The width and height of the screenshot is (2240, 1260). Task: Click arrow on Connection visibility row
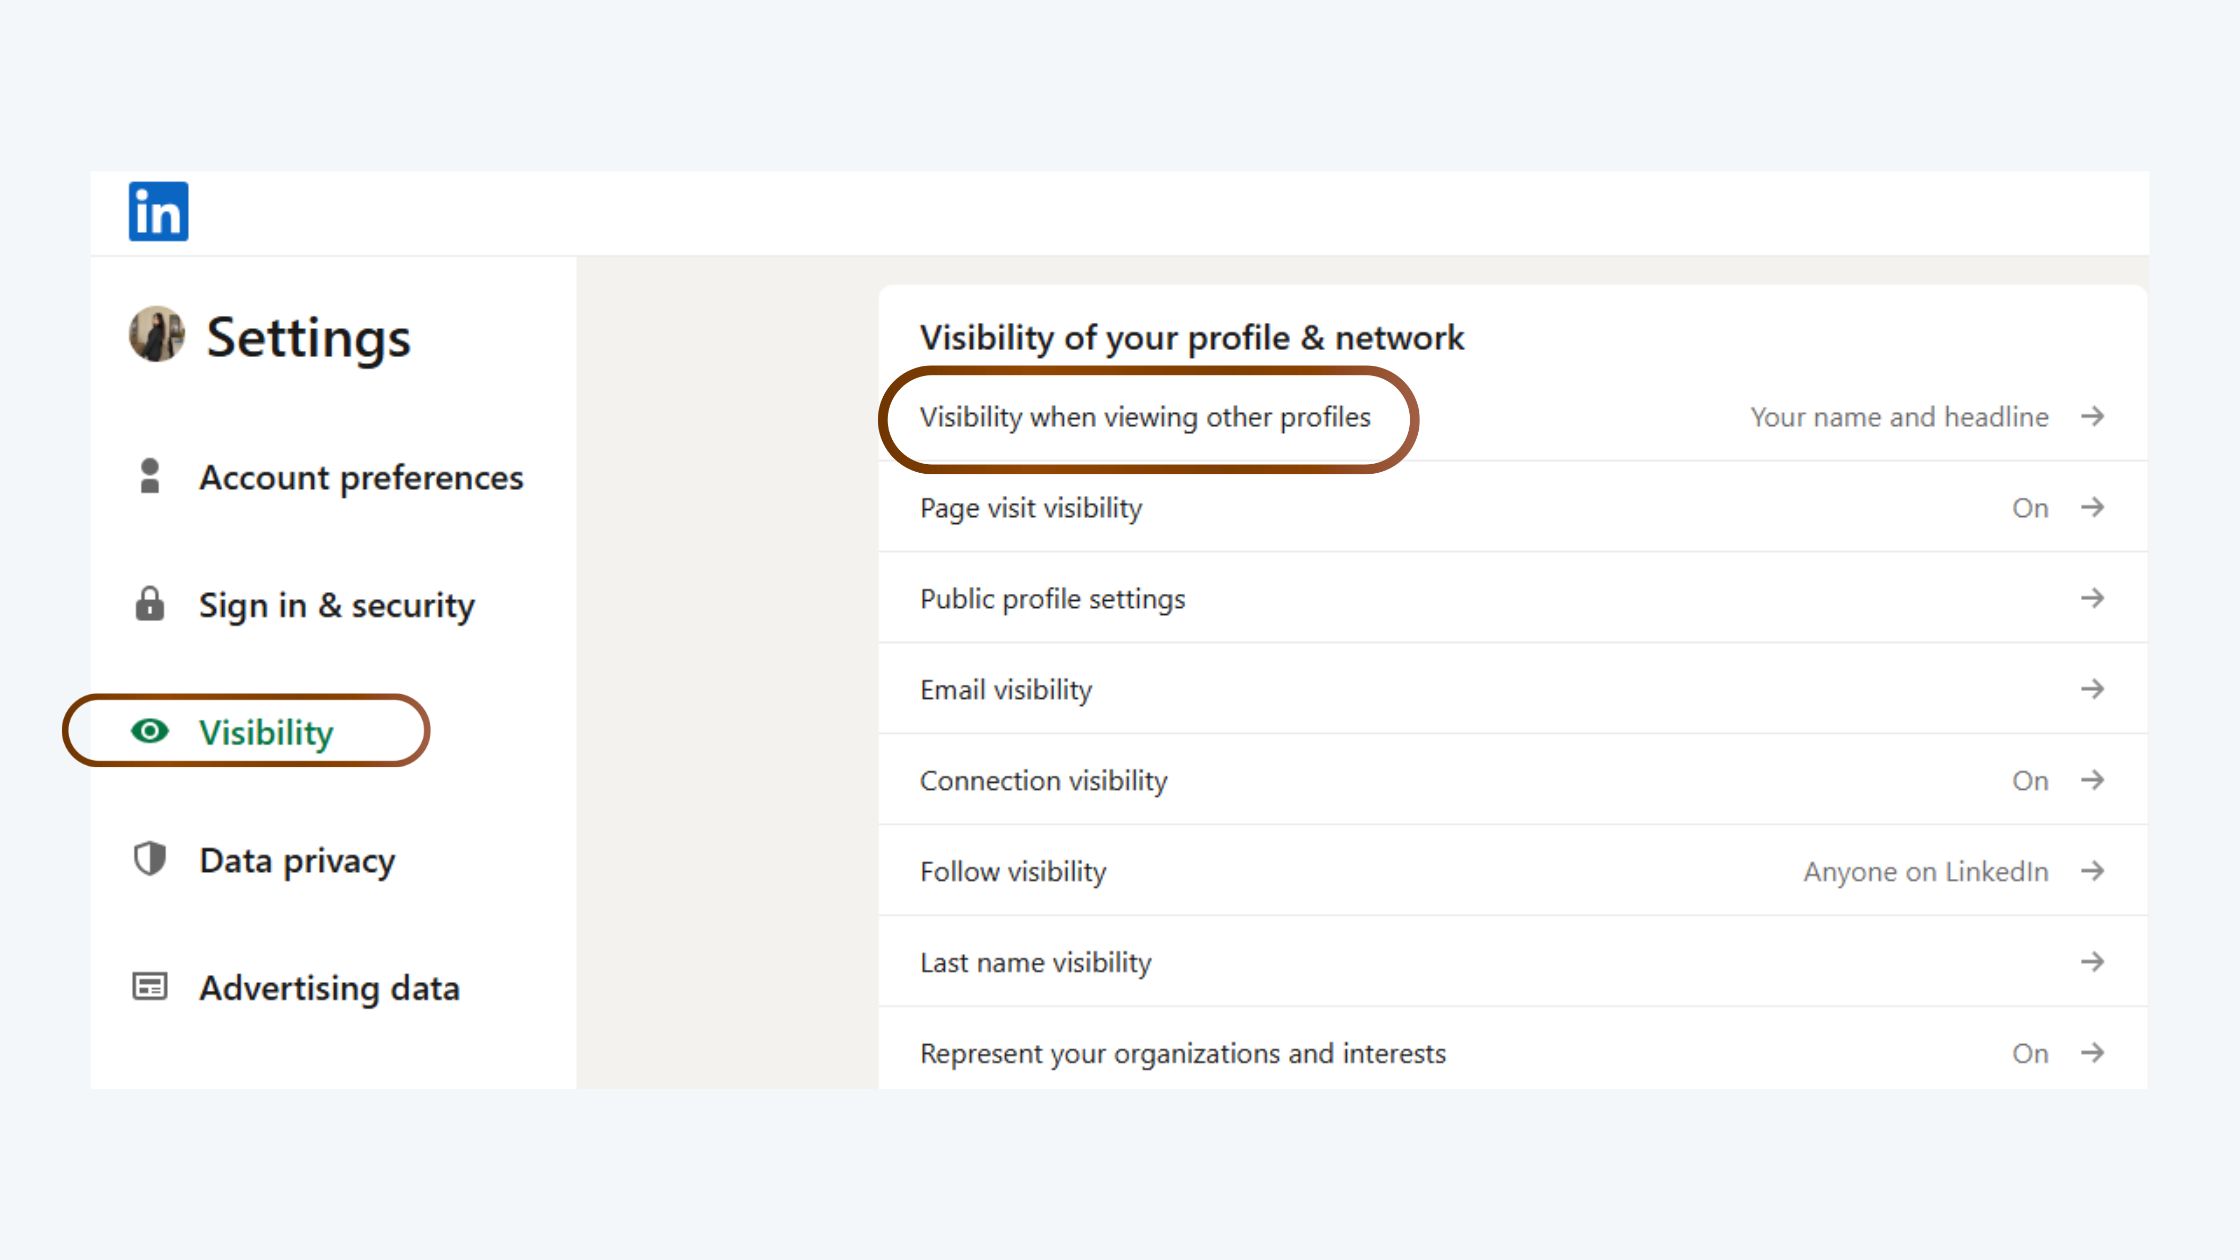(2093, 780)
